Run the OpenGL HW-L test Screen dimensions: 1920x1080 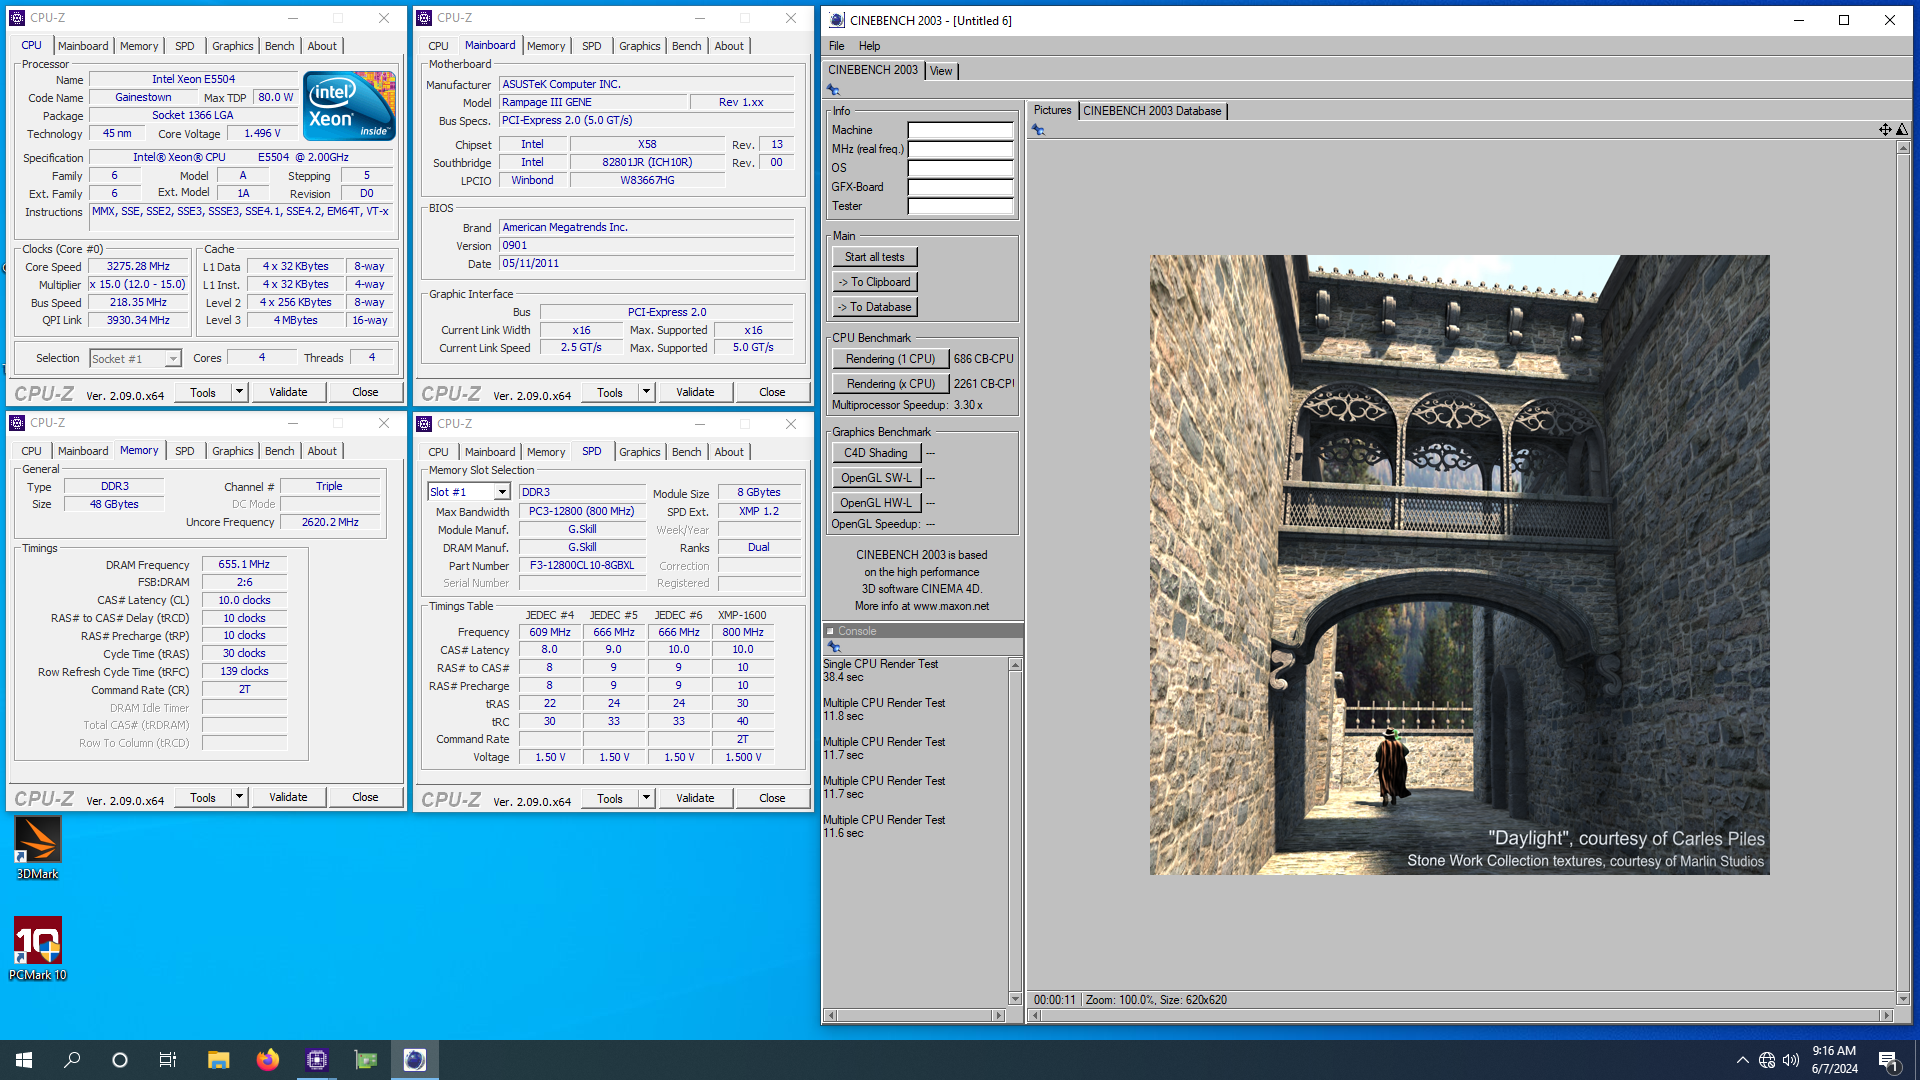click(875, 503)
